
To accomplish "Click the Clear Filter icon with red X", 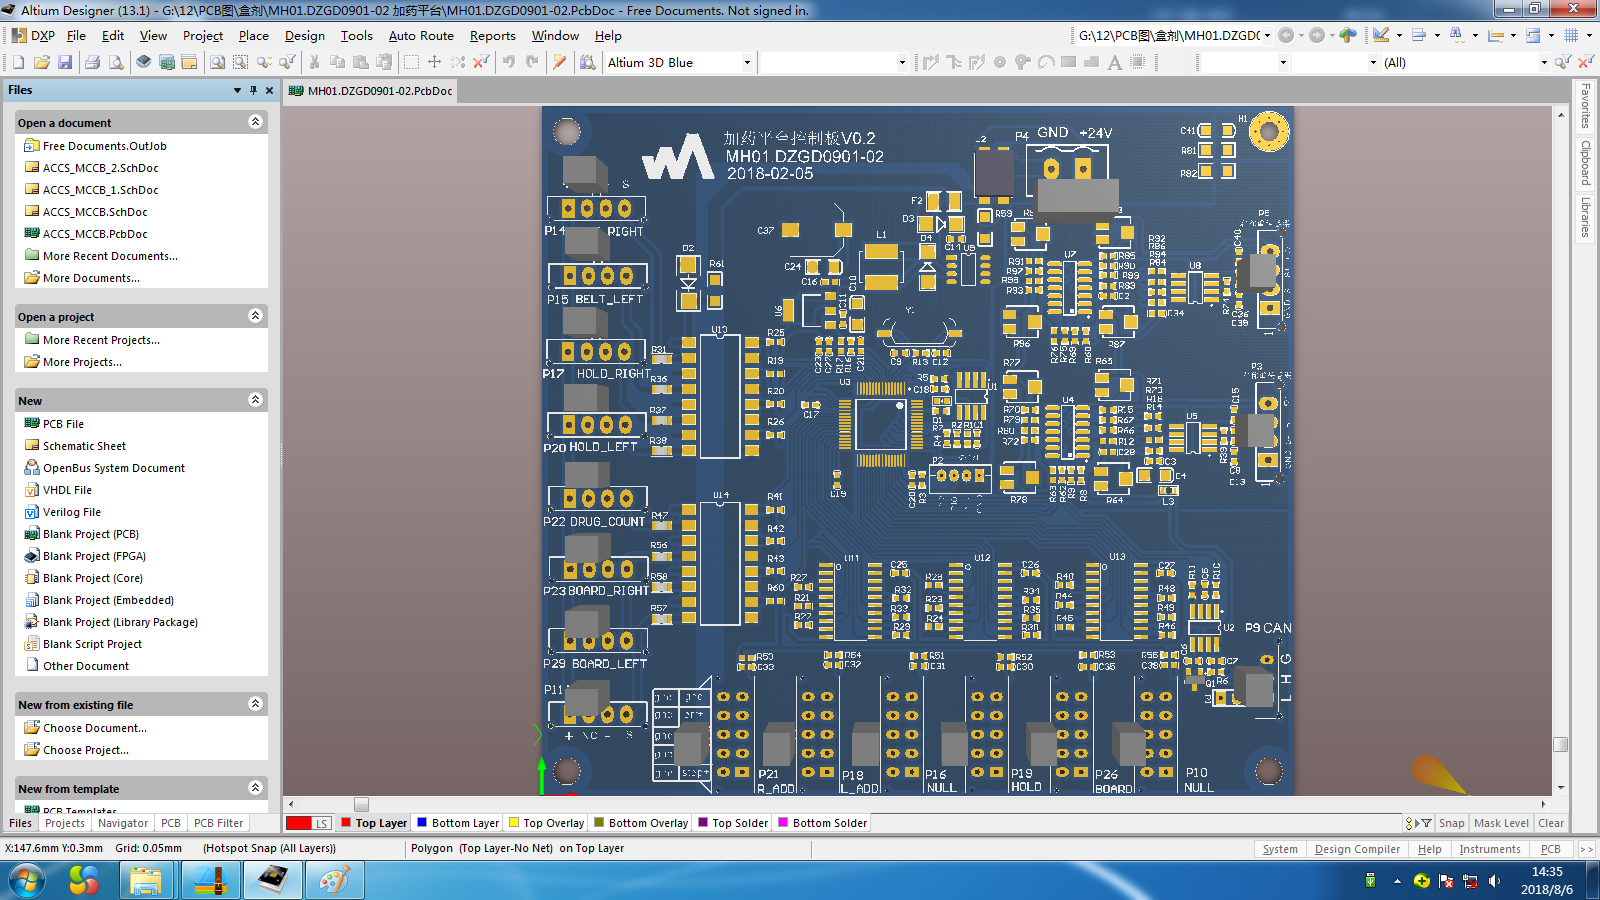I will pos(481,62).
